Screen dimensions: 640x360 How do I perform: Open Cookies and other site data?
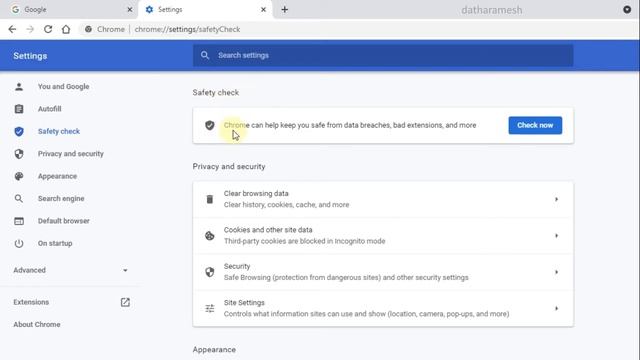coord(383,236)
